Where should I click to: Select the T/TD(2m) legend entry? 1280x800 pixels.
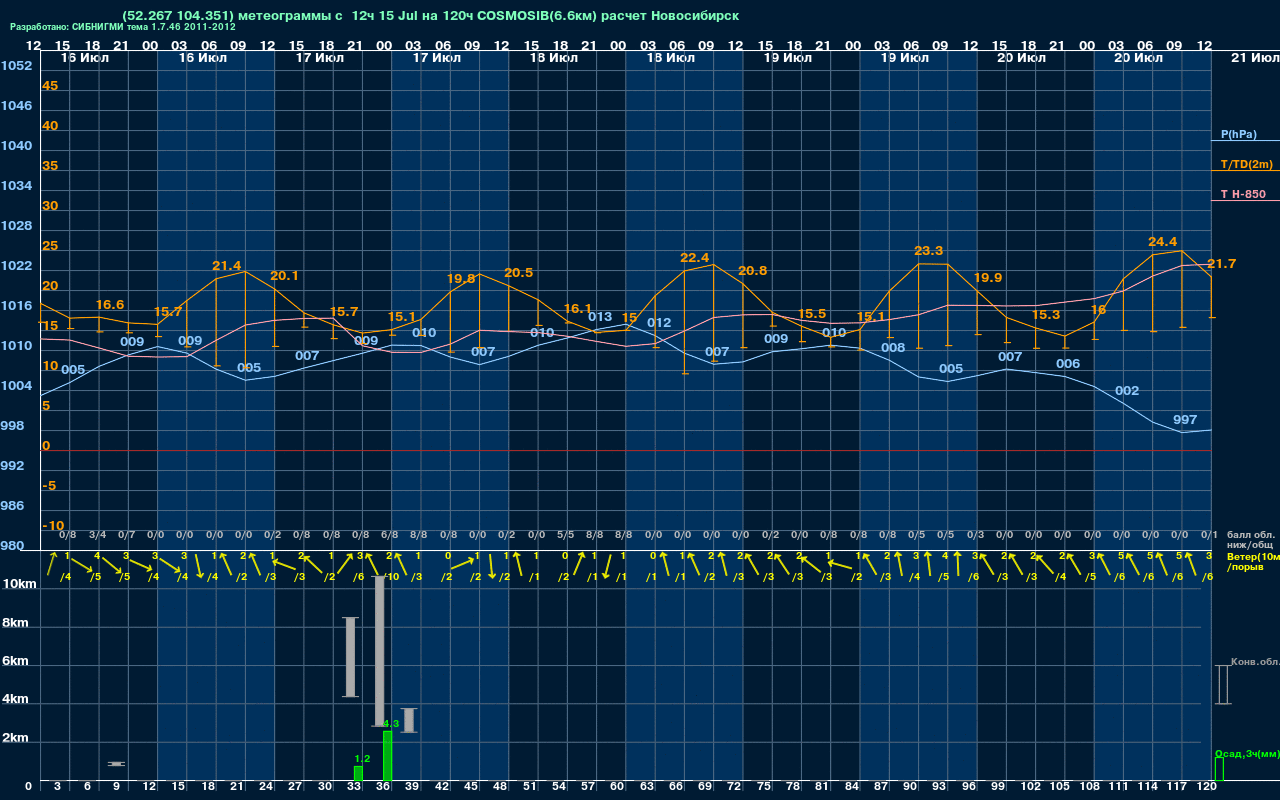pyautogui.click(x=1245, y=164)
